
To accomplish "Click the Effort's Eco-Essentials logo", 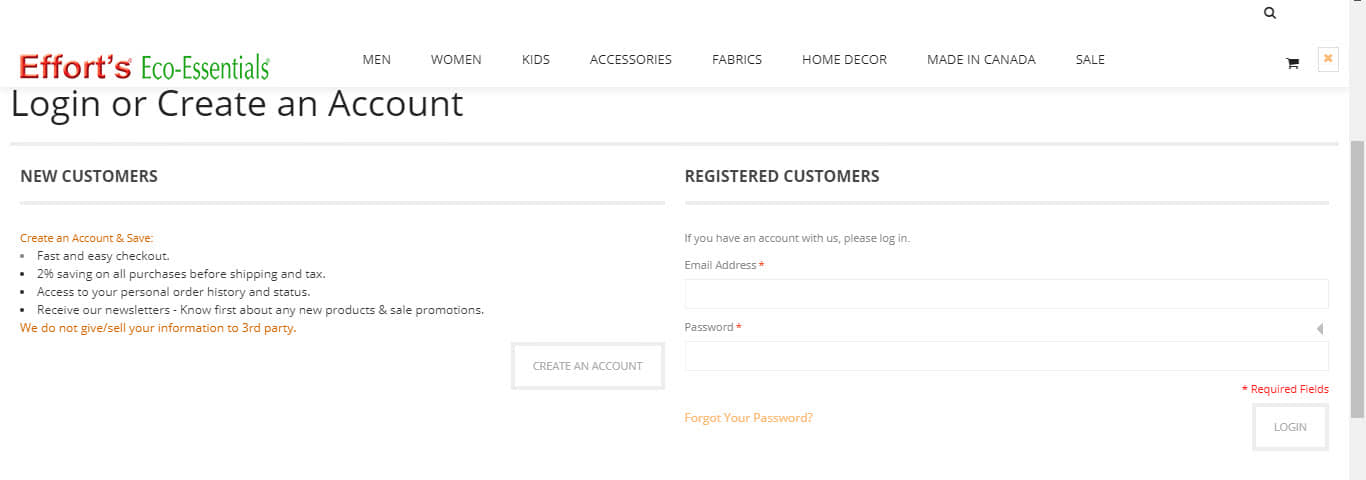I will pos(144,67).
